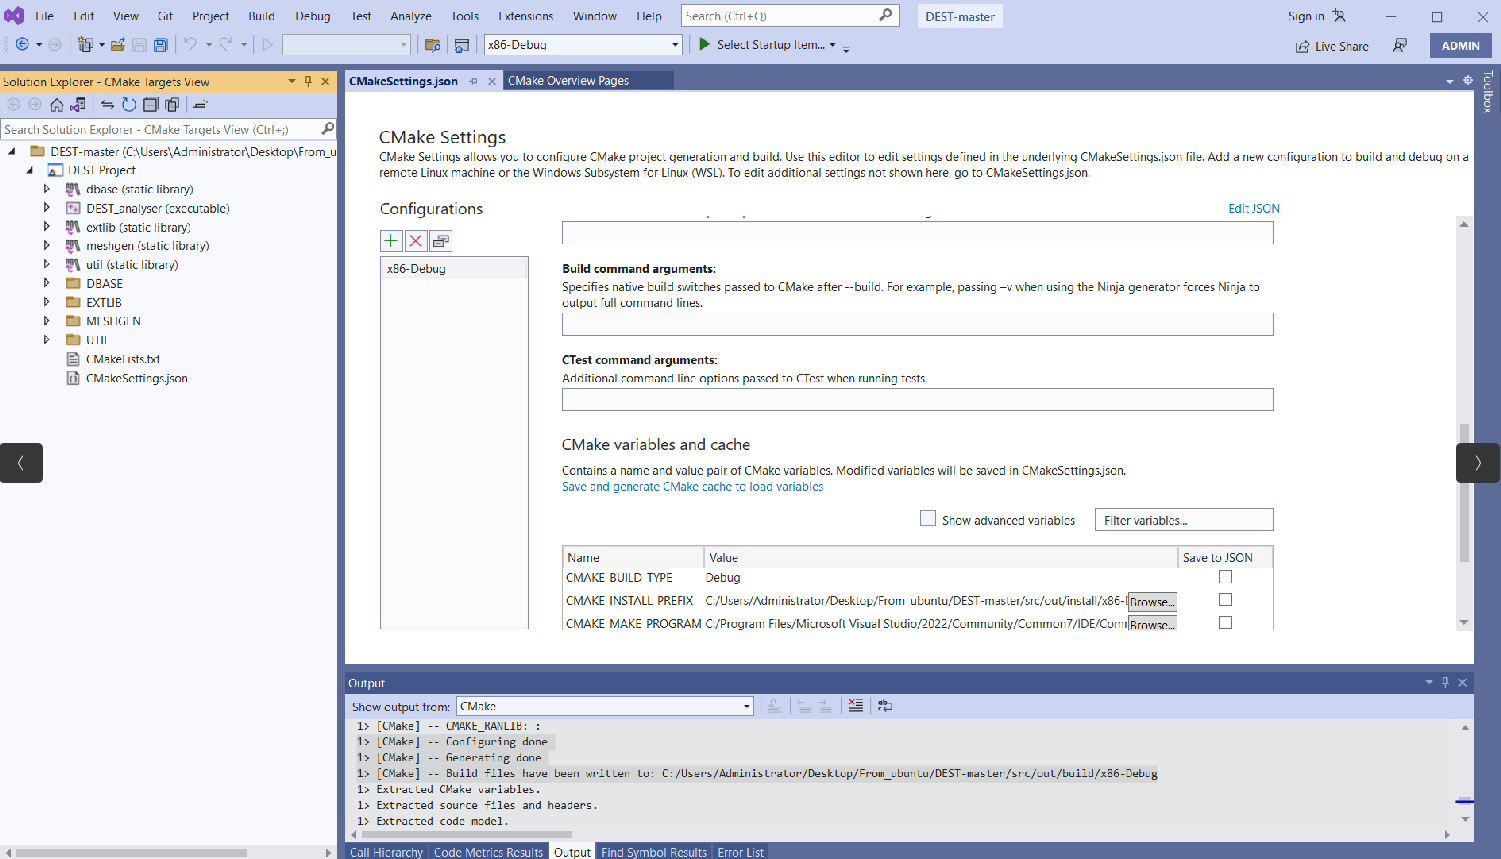Screen dimensions: 1501x859
Task: Check Save to JSON for CMAKE INSTALL PREFIX
Action: tap(1225, 600)
